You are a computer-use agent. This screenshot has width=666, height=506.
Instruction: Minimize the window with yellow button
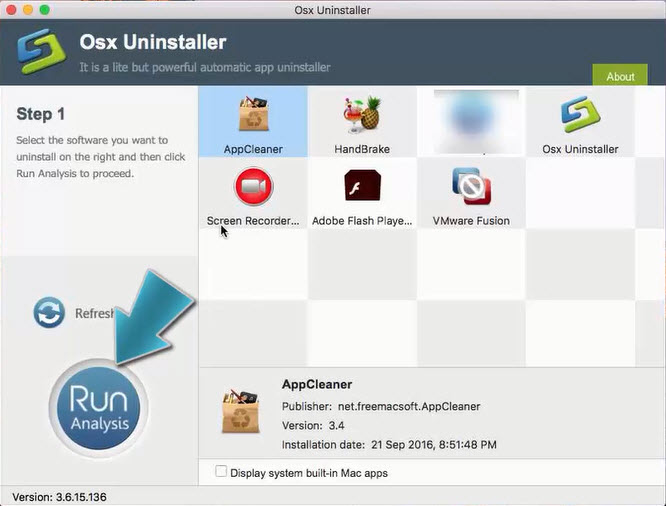(28, 10)
